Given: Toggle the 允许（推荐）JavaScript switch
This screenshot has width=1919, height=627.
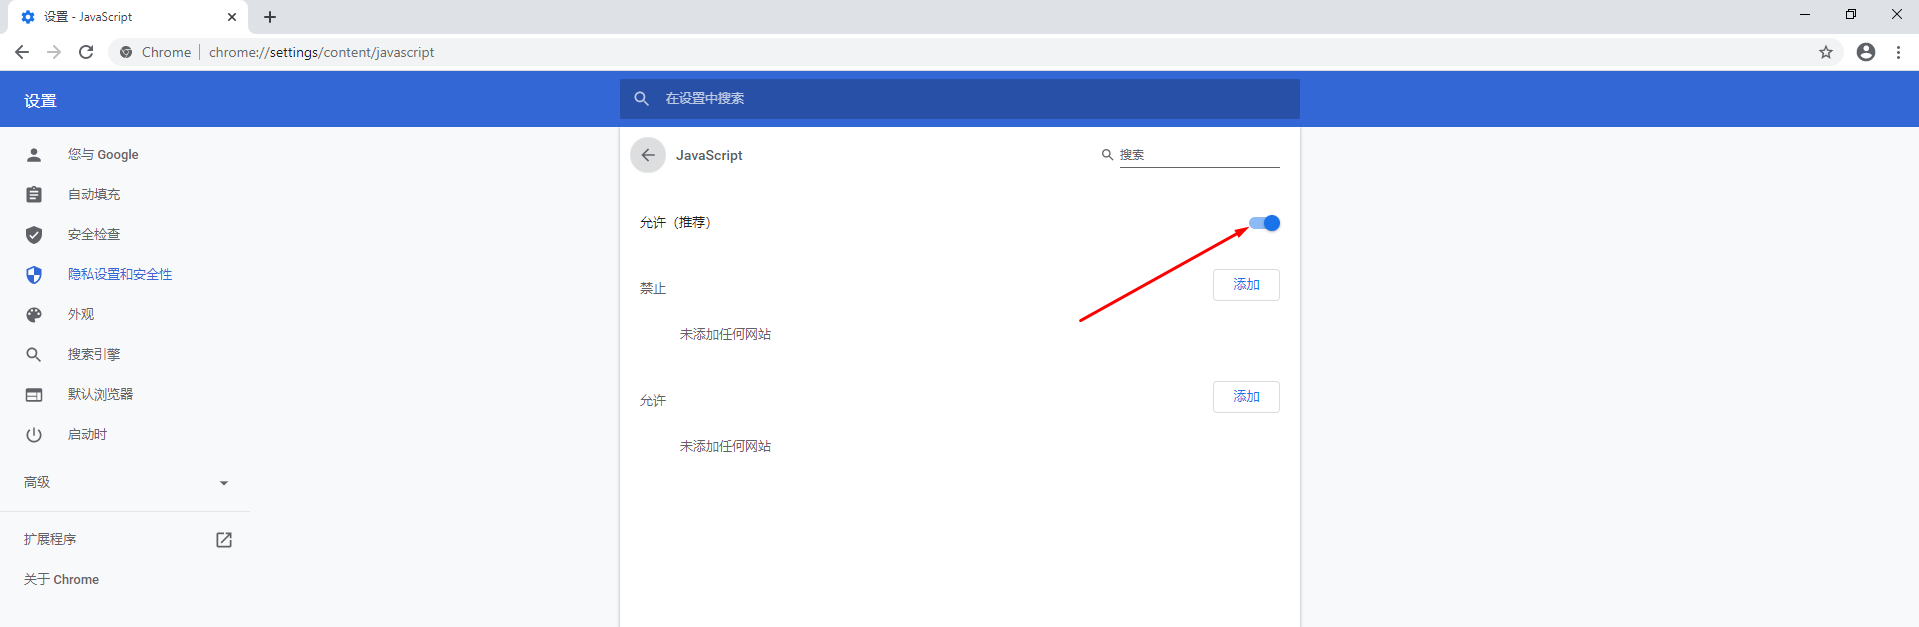Looking at the screenshot, I should (x=1264, y=223).
